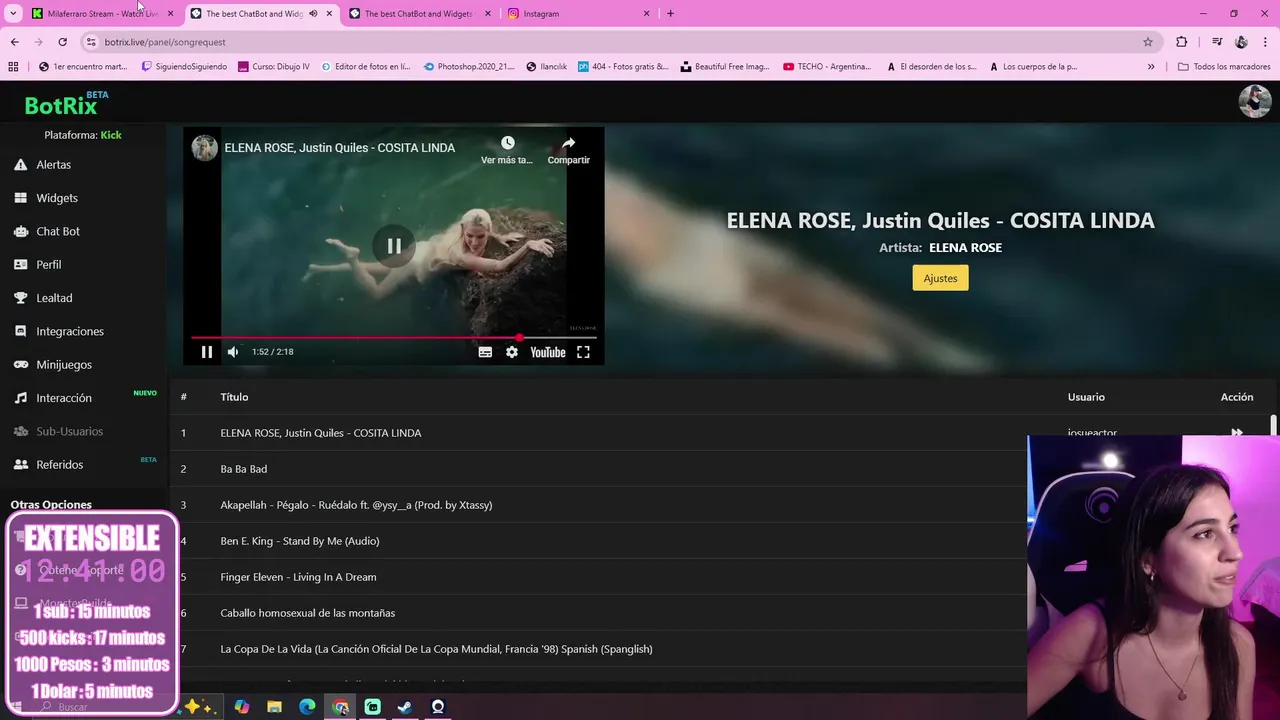Toggle subtitles on the video player
The width and height of the screenshot is (1280, 720).
485,352
